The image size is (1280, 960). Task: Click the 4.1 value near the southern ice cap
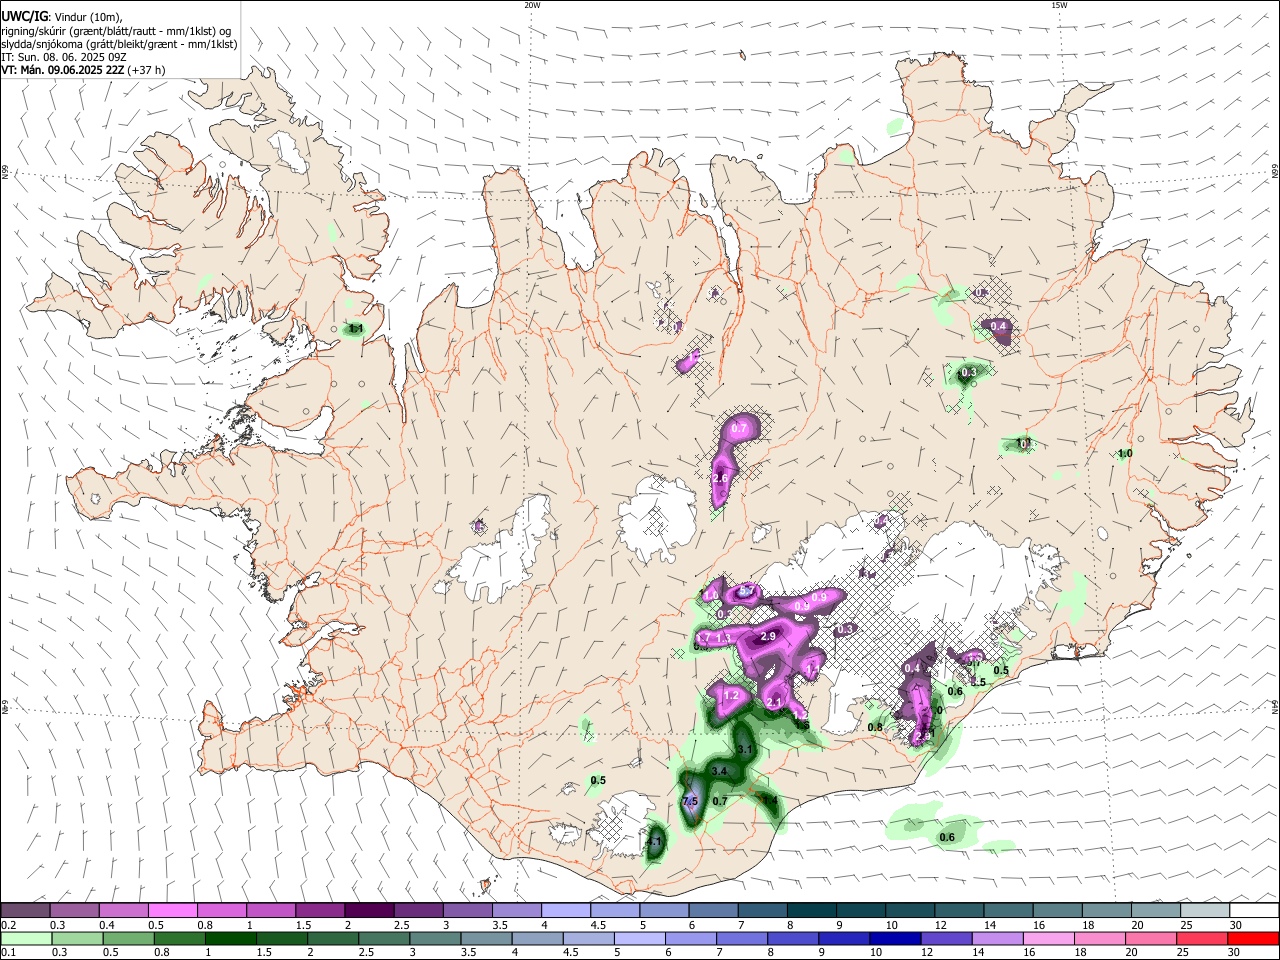[654, 843]
